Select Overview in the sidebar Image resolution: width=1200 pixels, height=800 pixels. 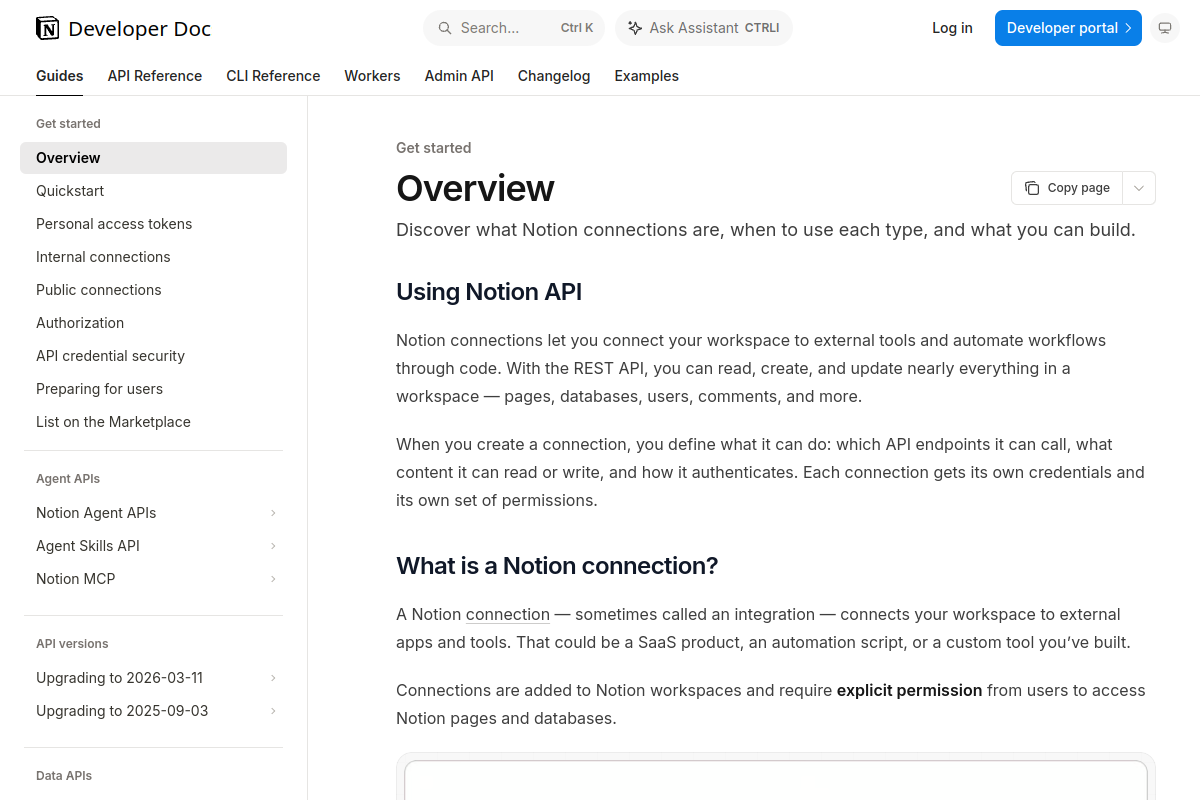coord(153,158)
